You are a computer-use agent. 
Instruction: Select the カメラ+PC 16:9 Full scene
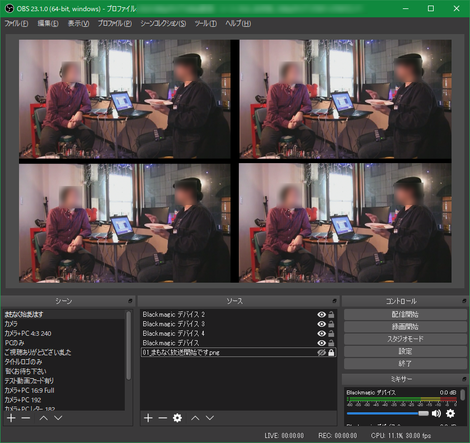(64, 390)
